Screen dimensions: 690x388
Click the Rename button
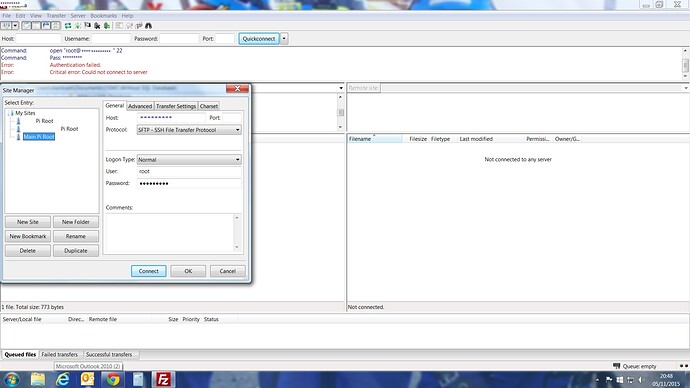coord(76,236)
